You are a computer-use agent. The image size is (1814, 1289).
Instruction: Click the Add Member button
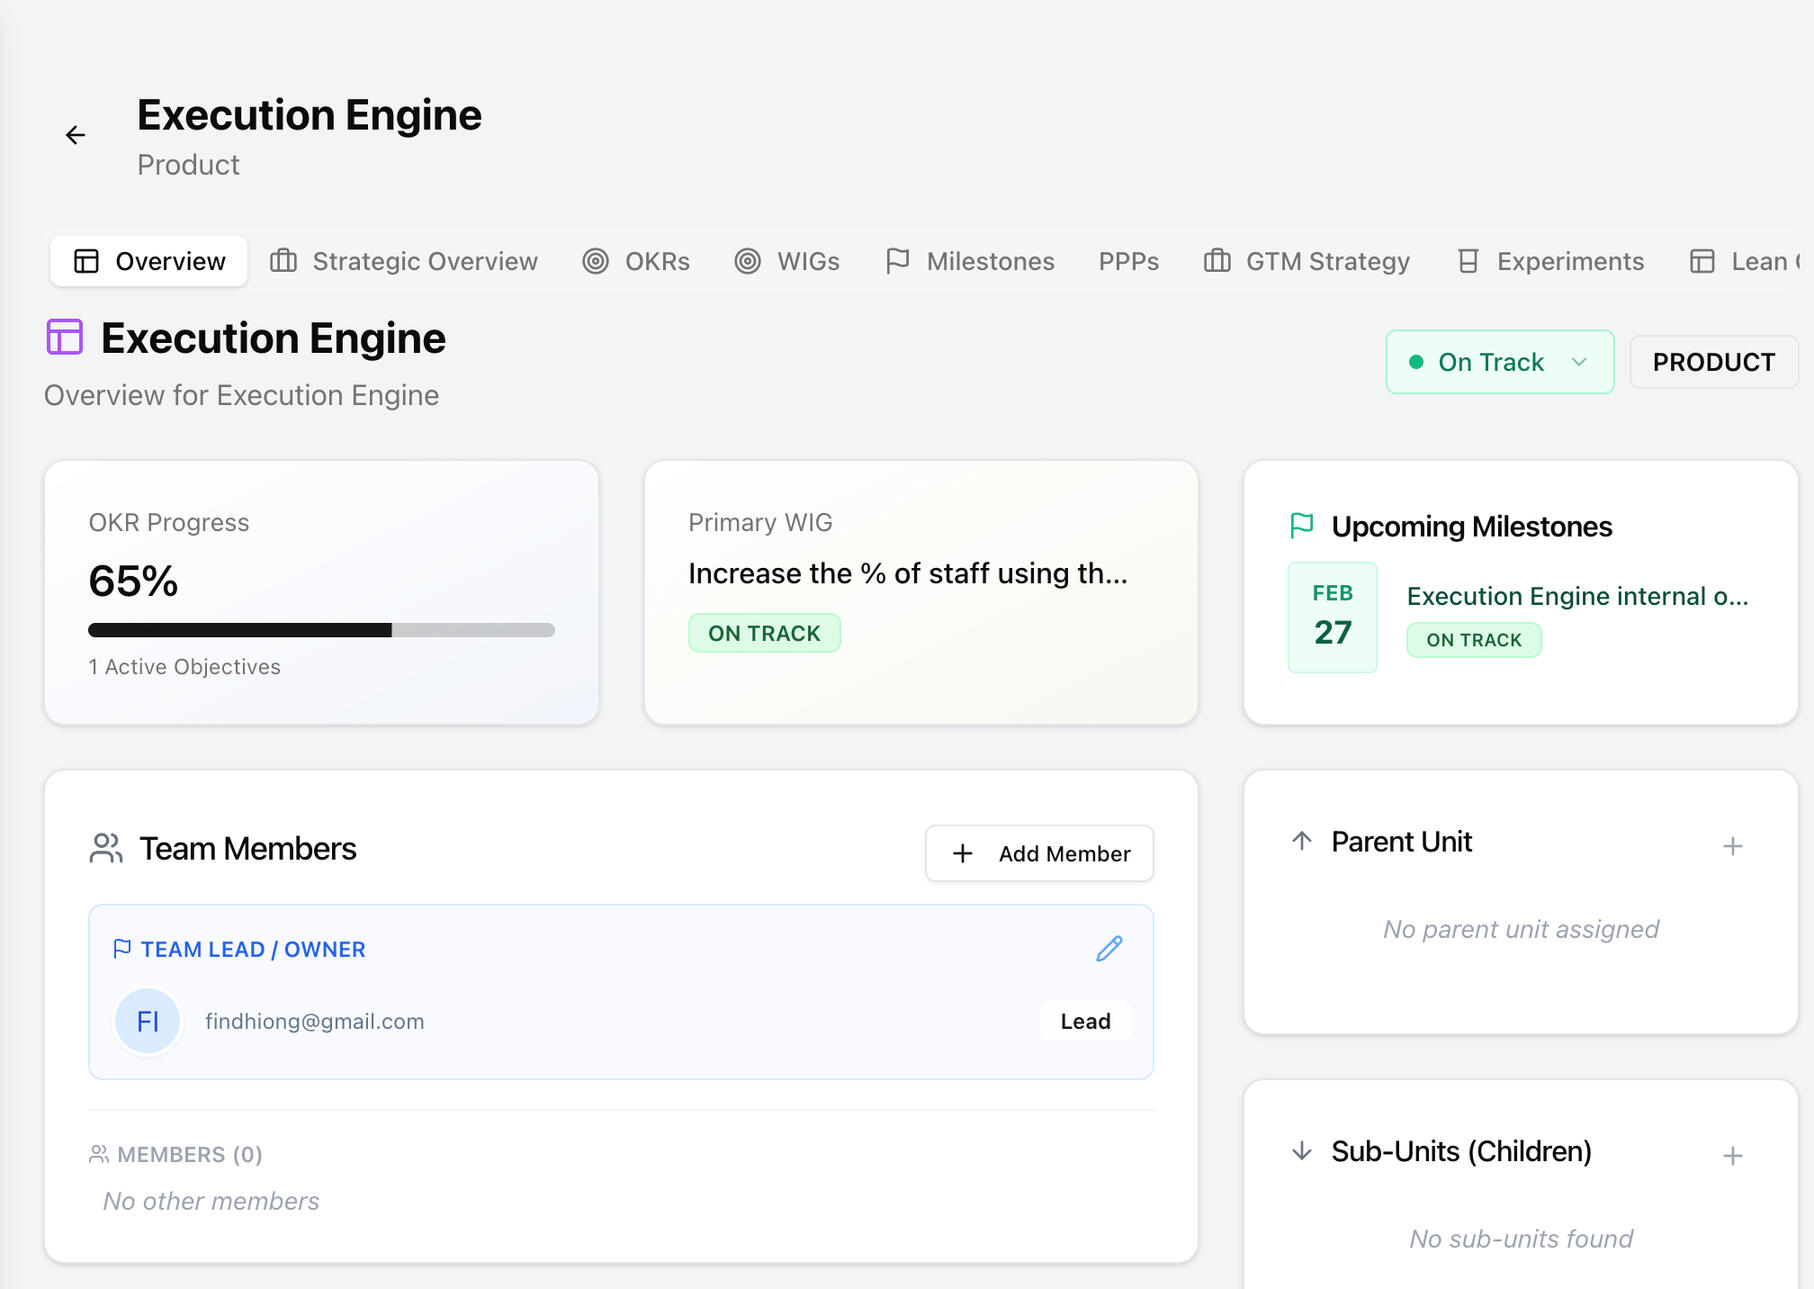point(1039,853)
